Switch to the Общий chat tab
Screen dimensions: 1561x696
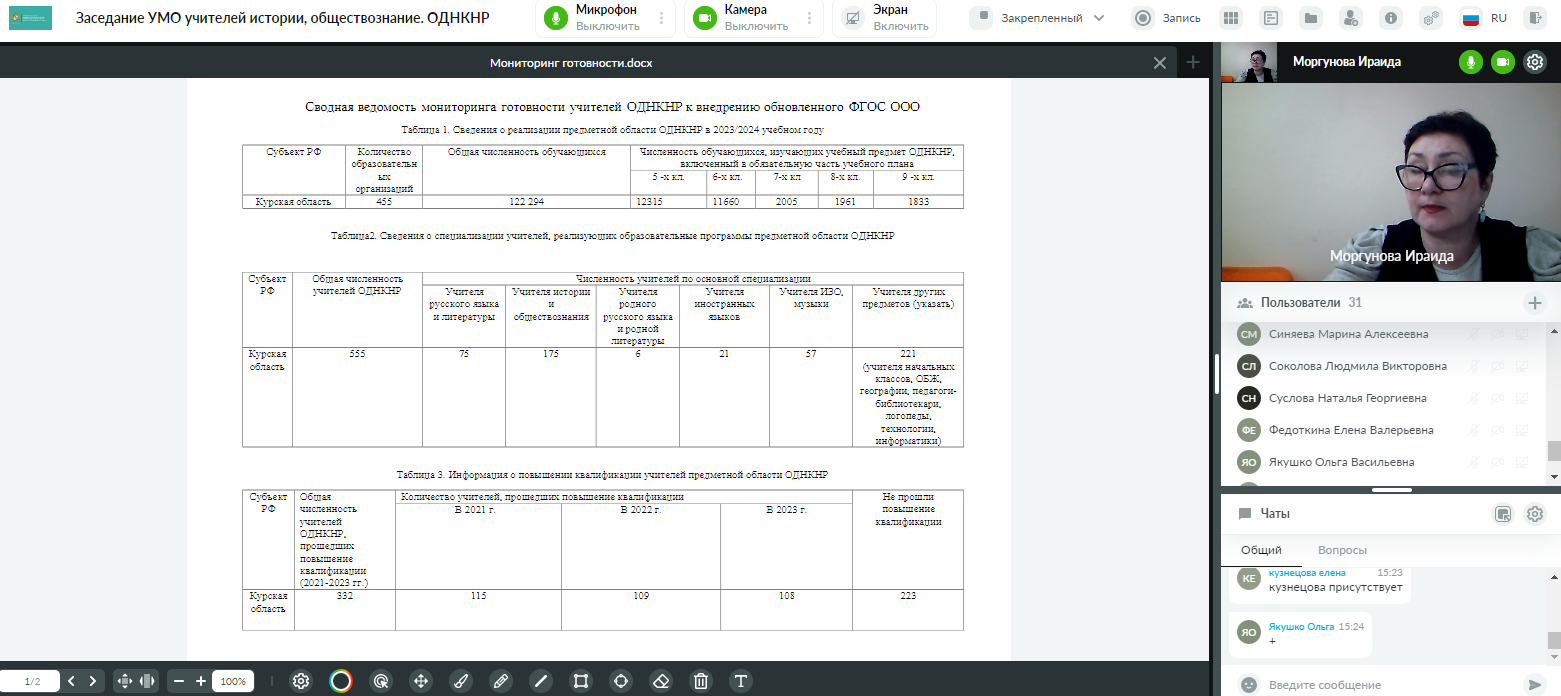(x=1261, y=550)
